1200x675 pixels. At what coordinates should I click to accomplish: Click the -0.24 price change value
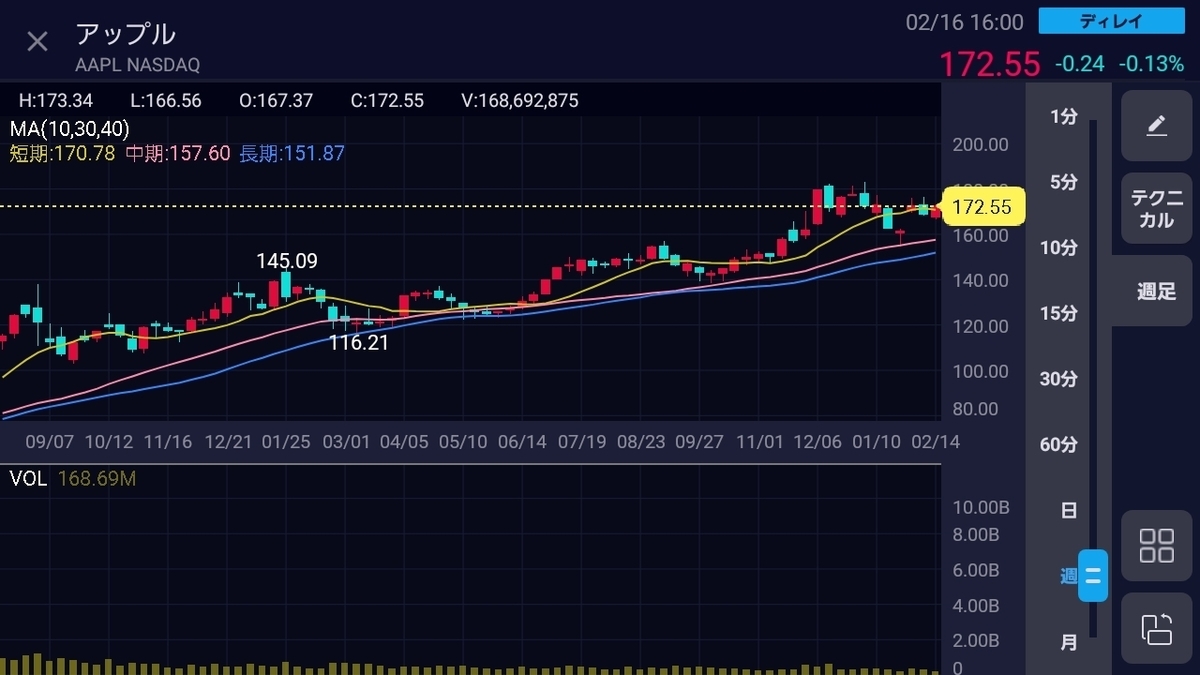coord(1079,64)
